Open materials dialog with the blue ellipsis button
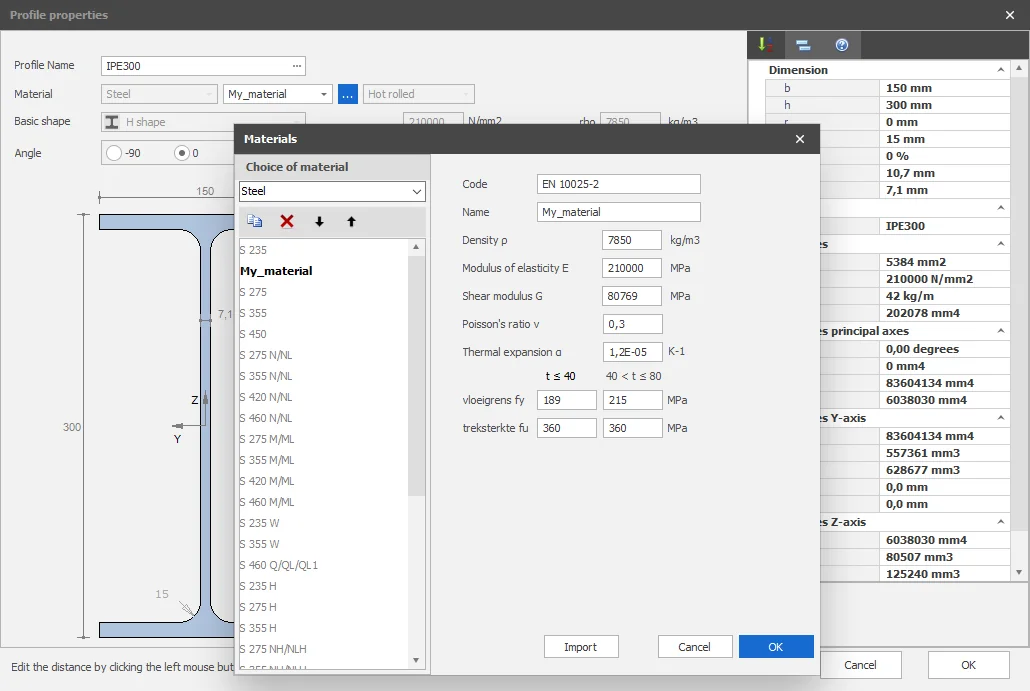The height and width of the screenshot is (691, 1030). click(x=347, y=94)
